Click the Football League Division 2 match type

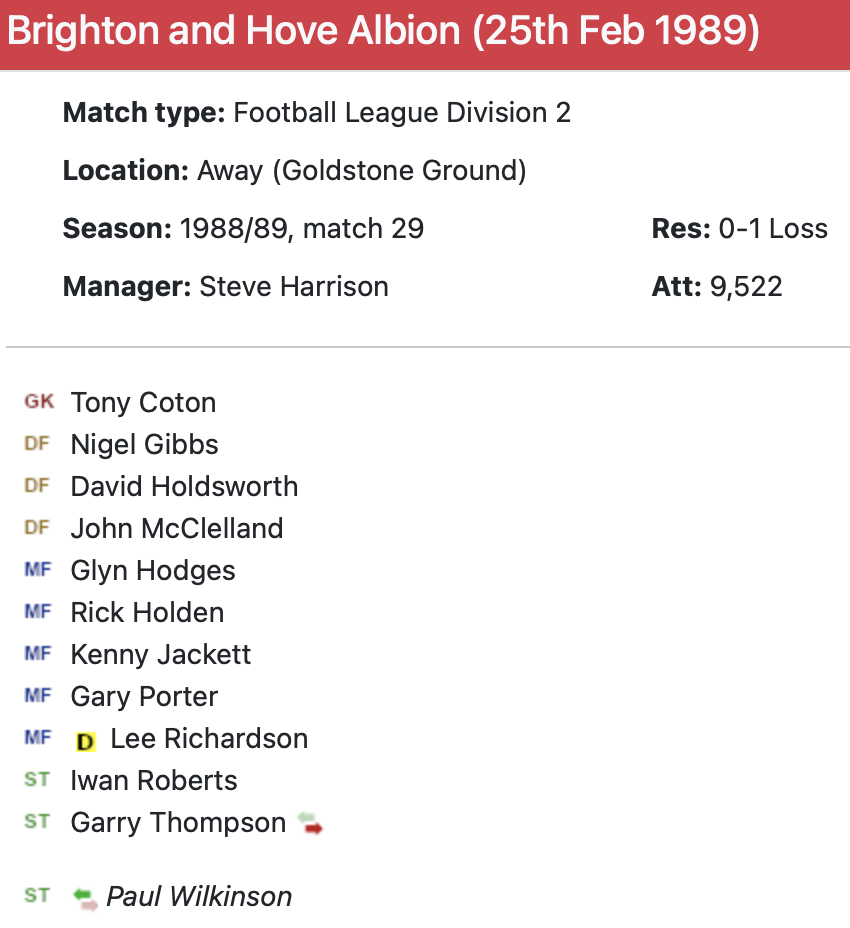pos(402,113)
